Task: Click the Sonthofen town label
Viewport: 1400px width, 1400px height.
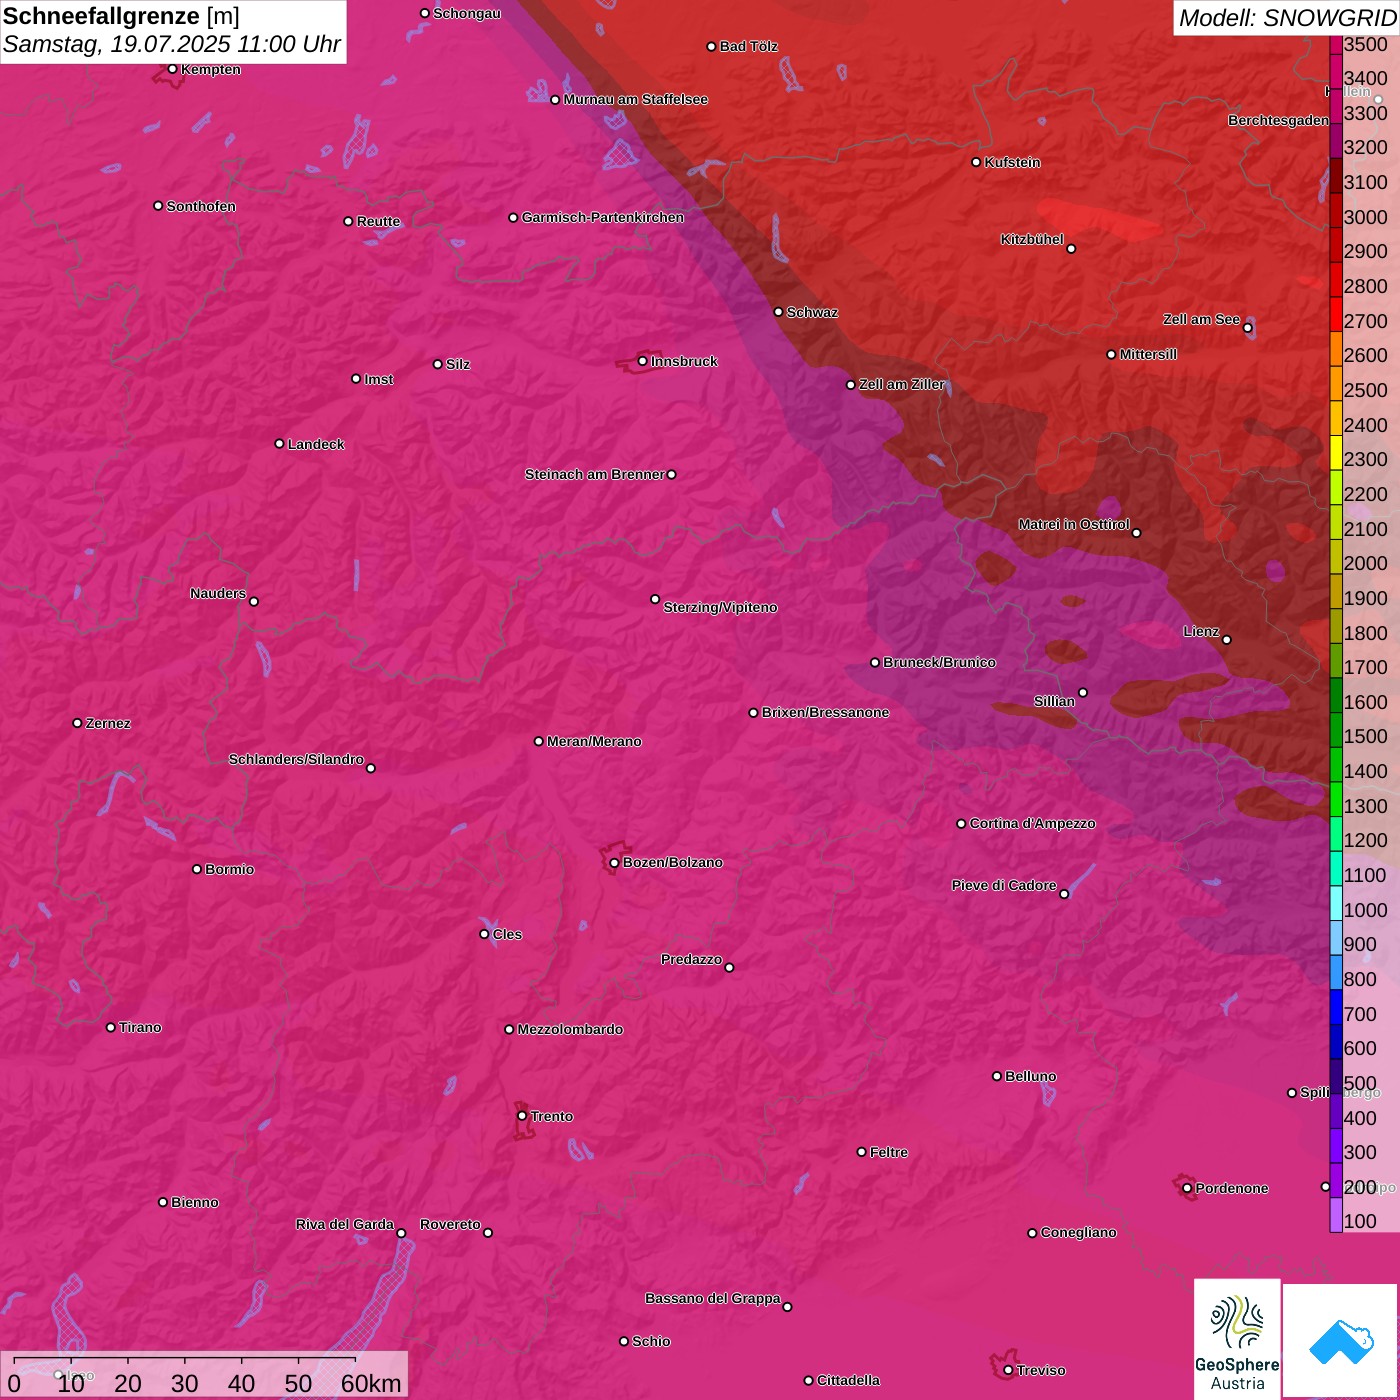Action: point(200,206)
